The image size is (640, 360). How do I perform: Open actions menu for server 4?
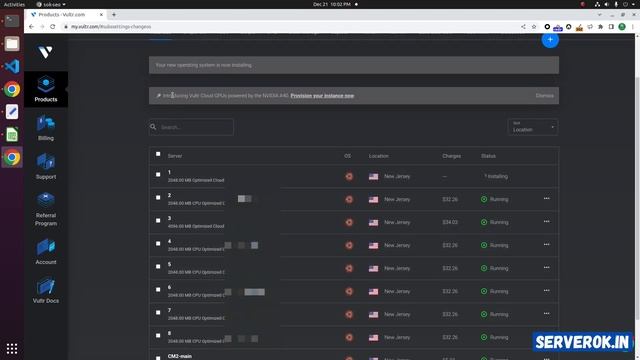[x=547, y=244]
